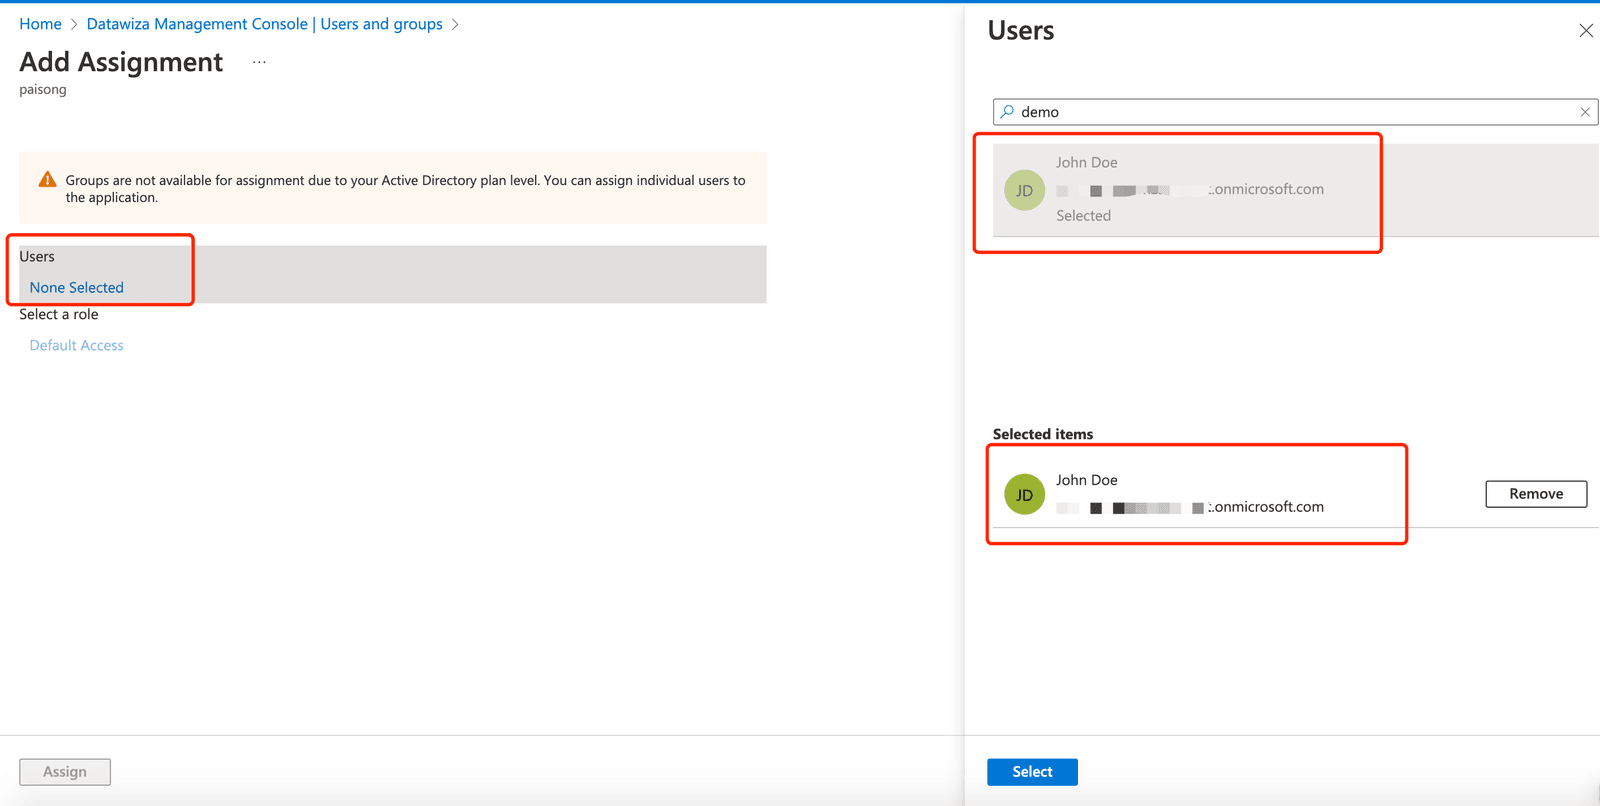Screen dimensions: 1600x806
Task: Click the Users label in assignment section
Action: tap(37, 257)
